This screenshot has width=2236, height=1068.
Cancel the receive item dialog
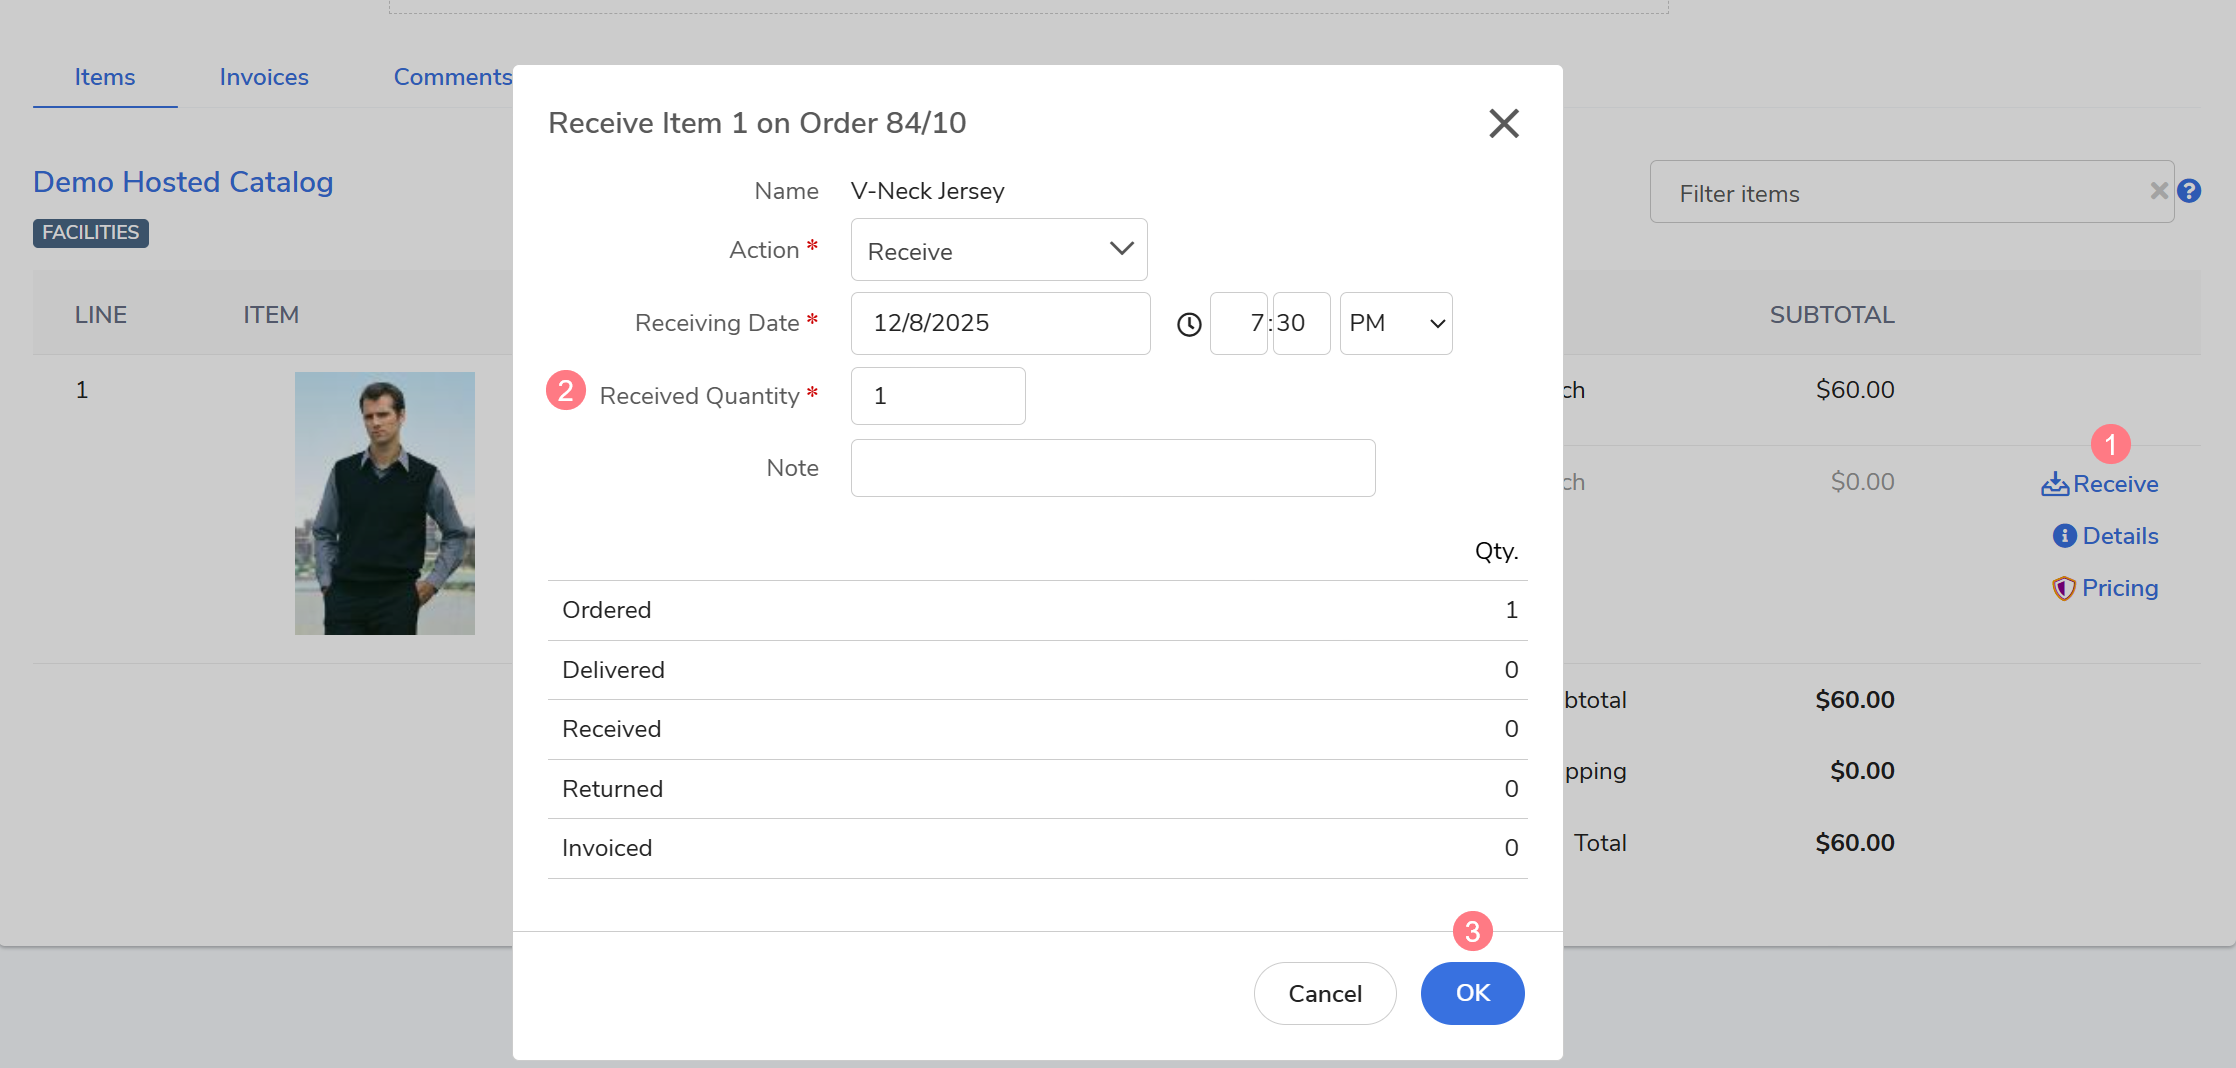[x=1324, y=993]
